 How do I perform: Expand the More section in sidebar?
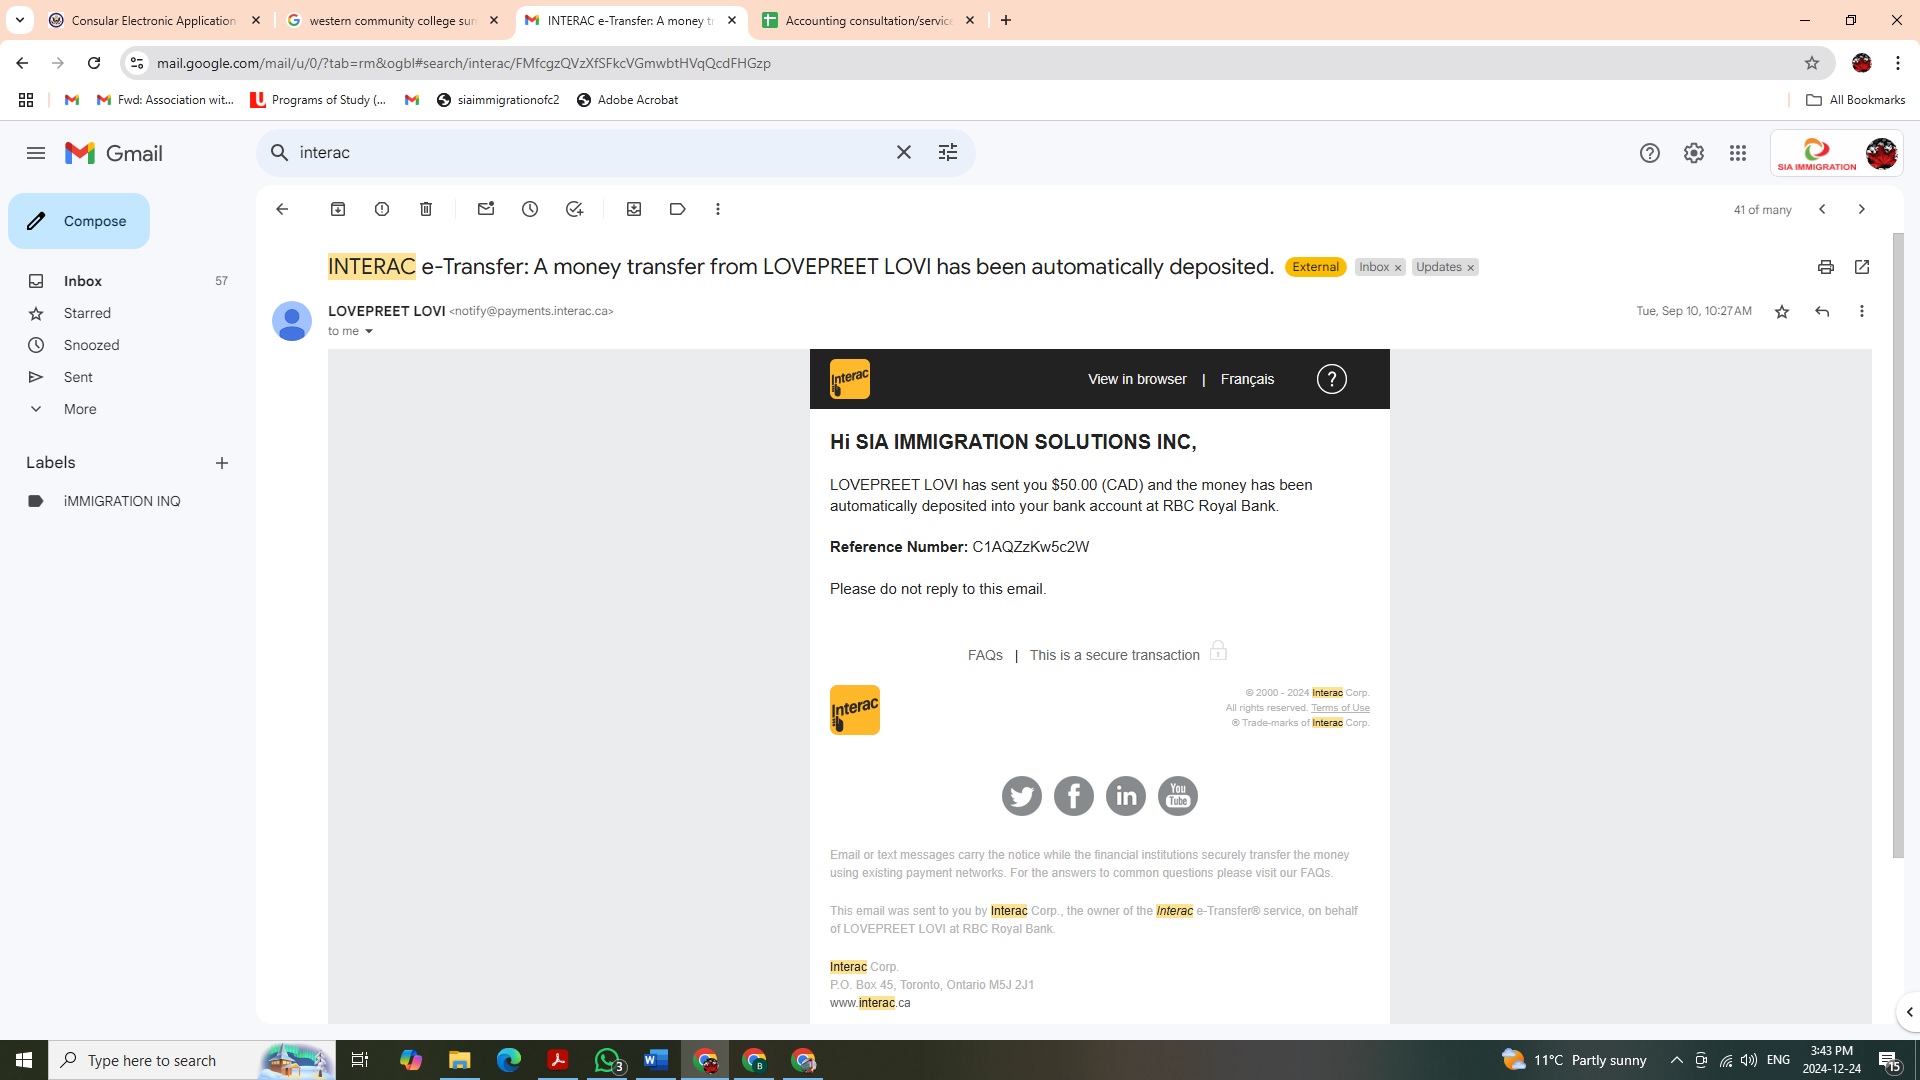[80, 409]
